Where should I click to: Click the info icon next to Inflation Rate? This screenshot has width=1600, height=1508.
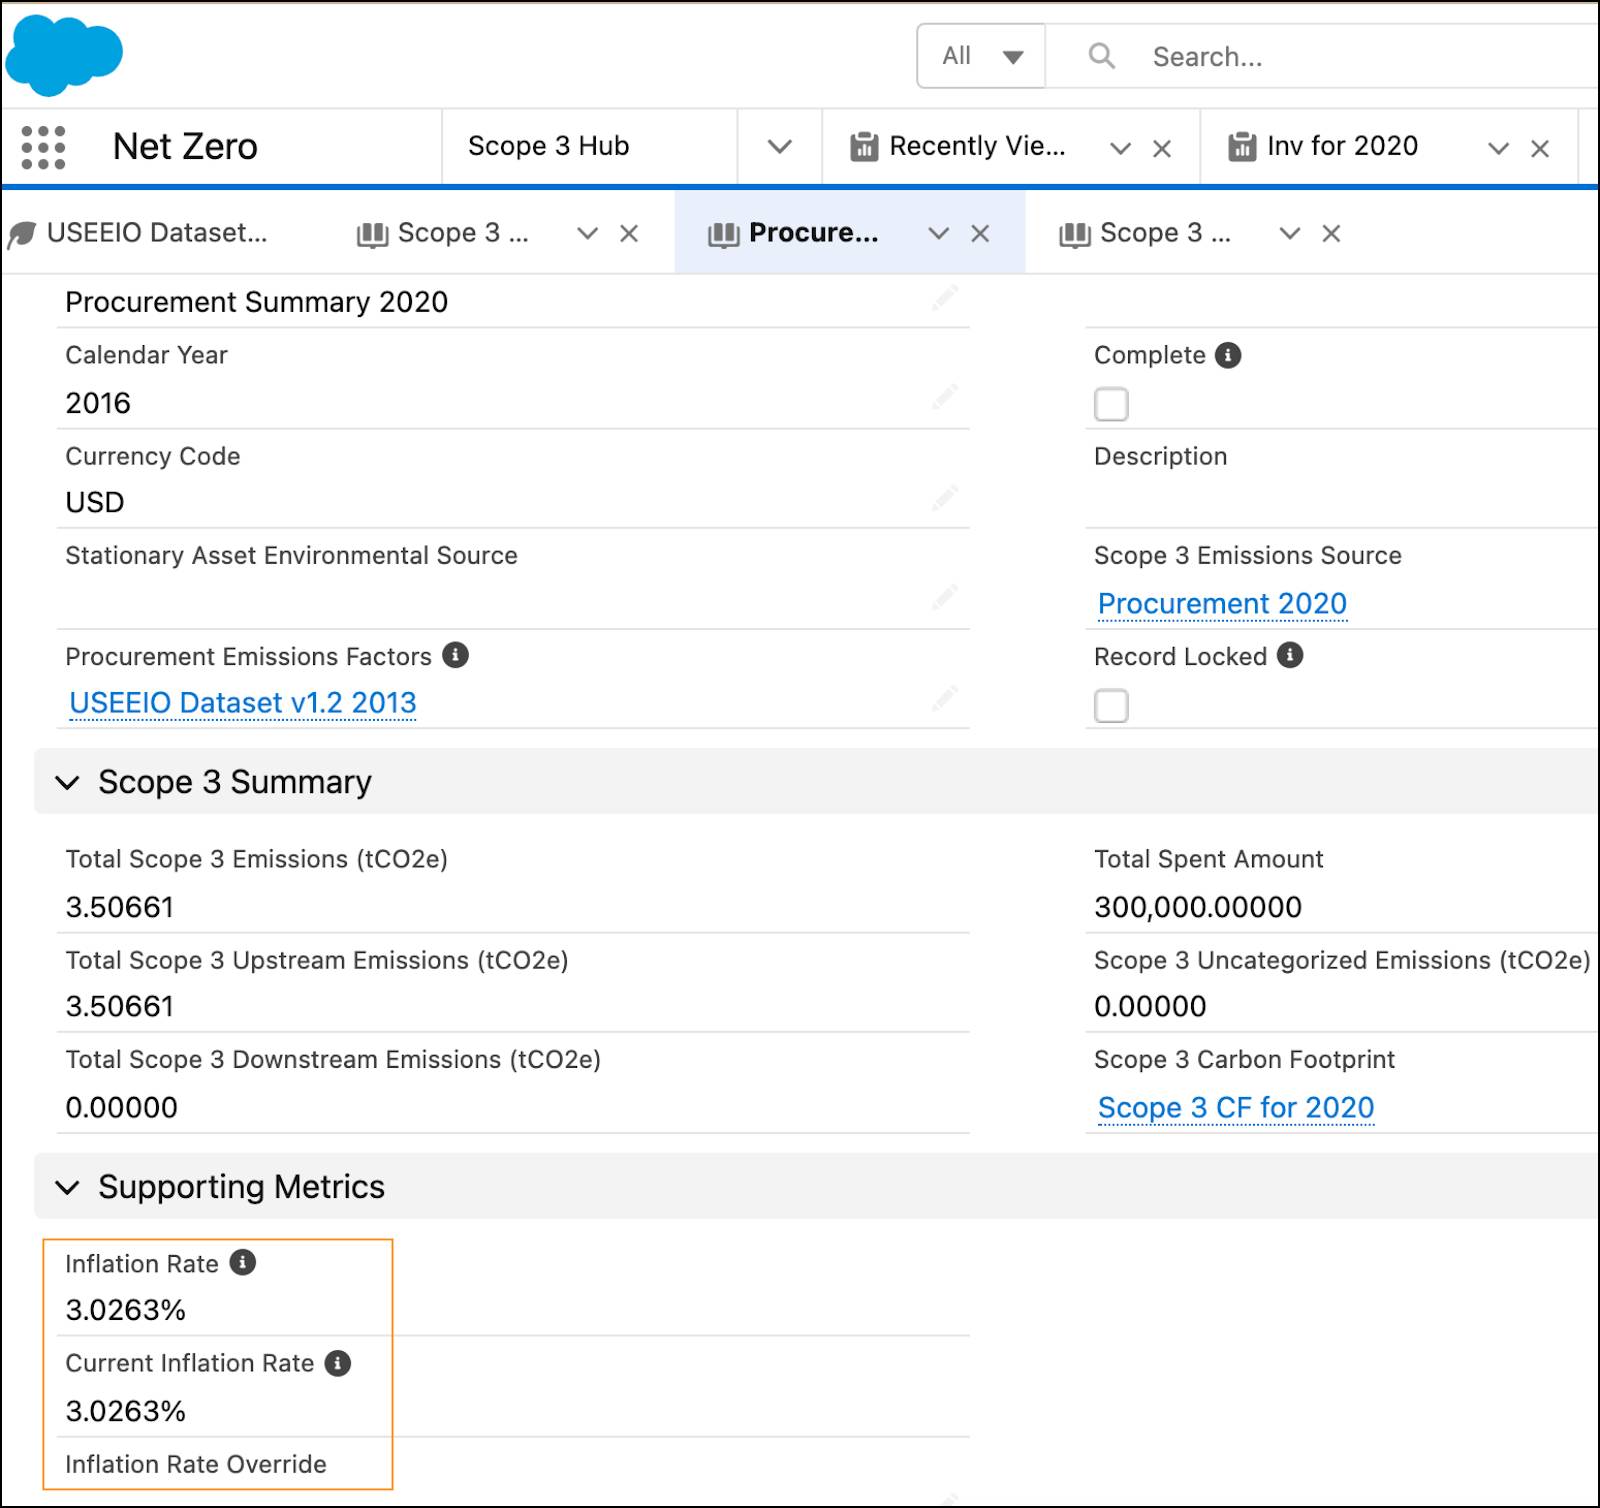[243, 1262]
